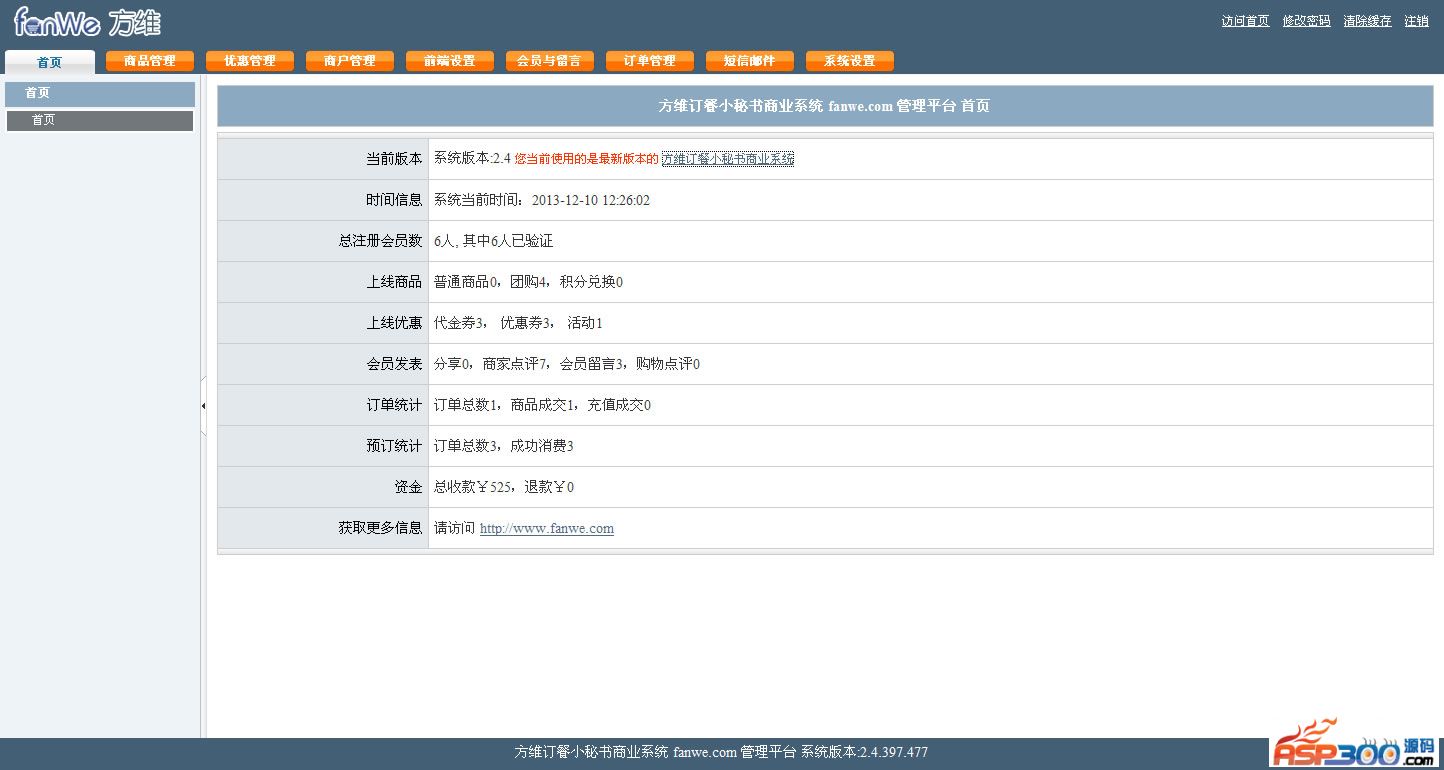Click the 上线商品 row label

click(x=394, y=282)
